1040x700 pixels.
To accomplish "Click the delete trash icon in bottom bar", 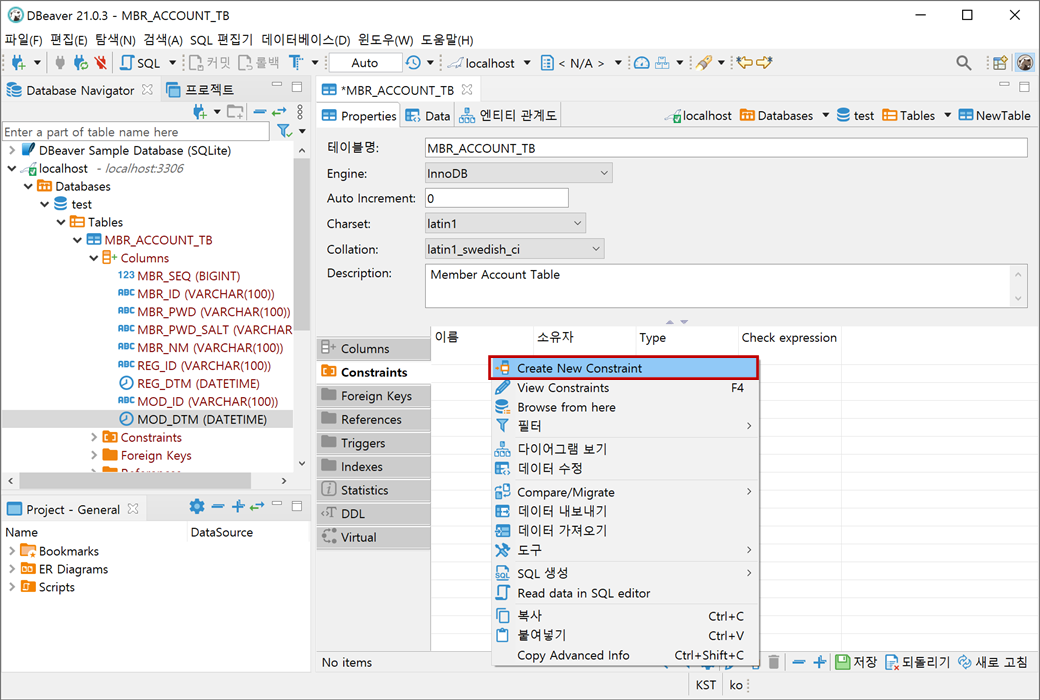I will 774,662.
